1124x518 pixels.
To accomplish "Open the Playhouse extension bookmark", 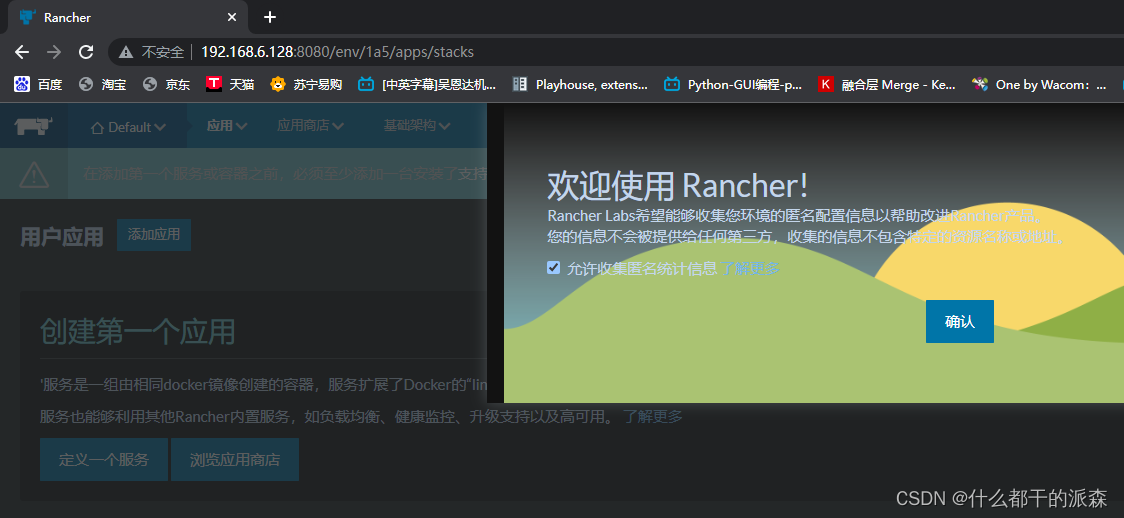I will 580,85.
